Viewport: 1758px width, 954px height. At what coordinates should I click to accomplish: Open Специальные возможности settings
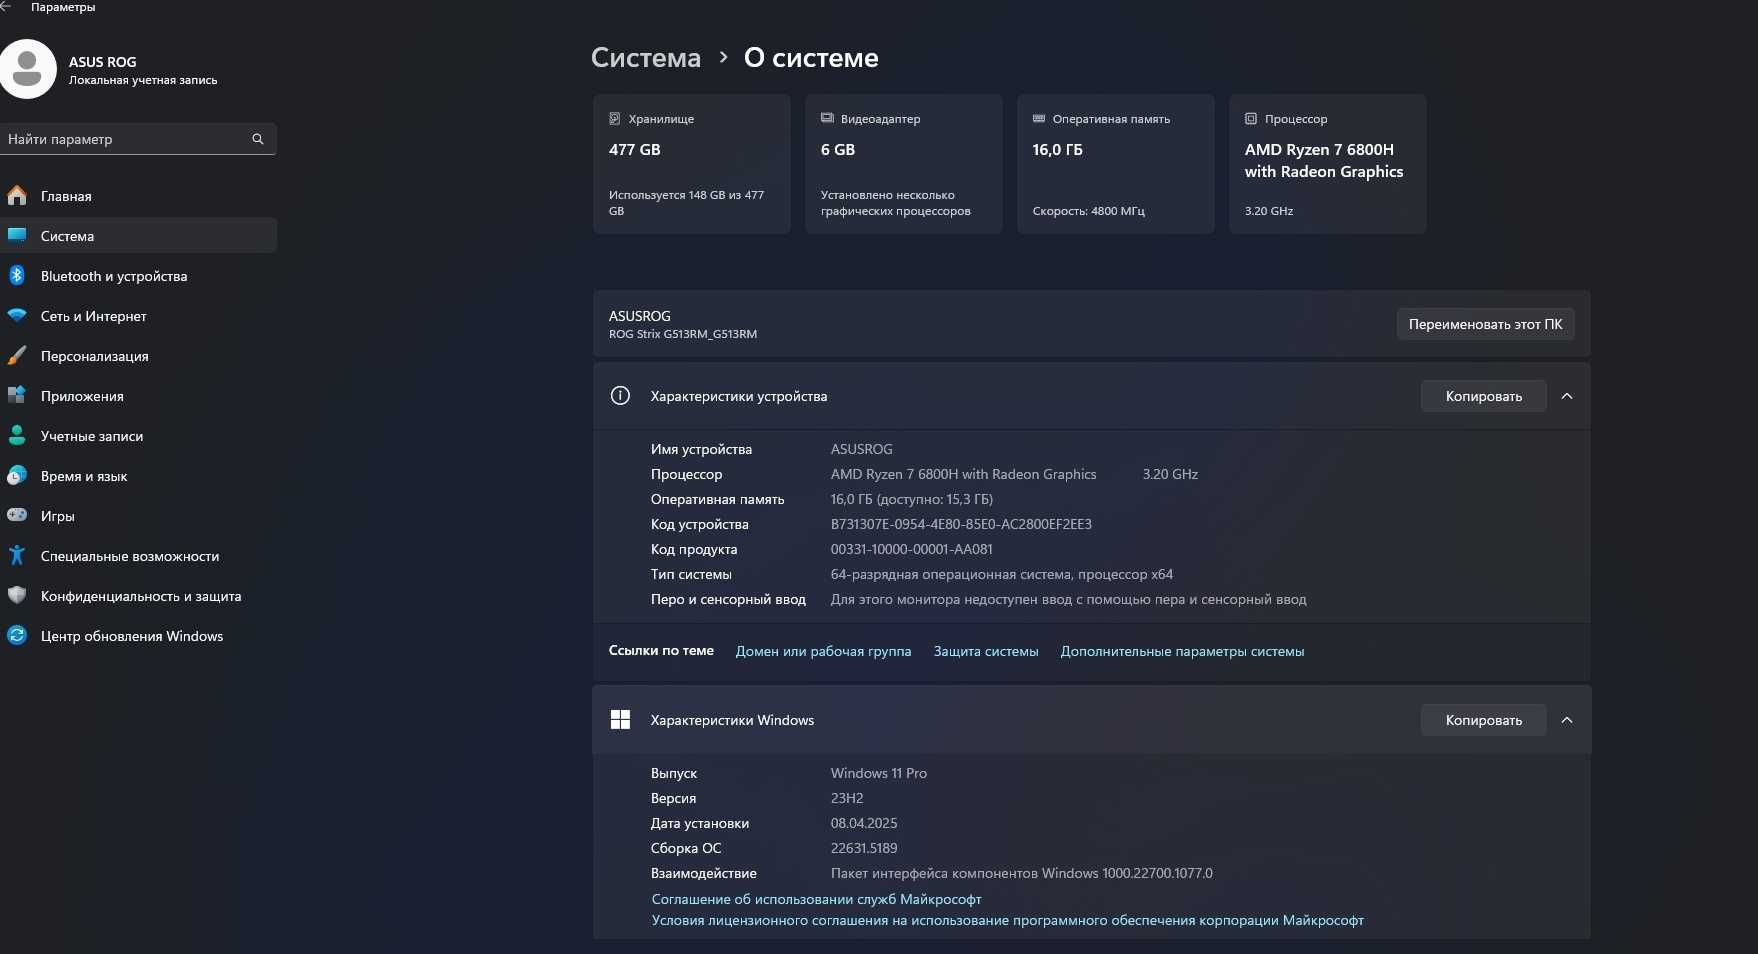[138, 556]
